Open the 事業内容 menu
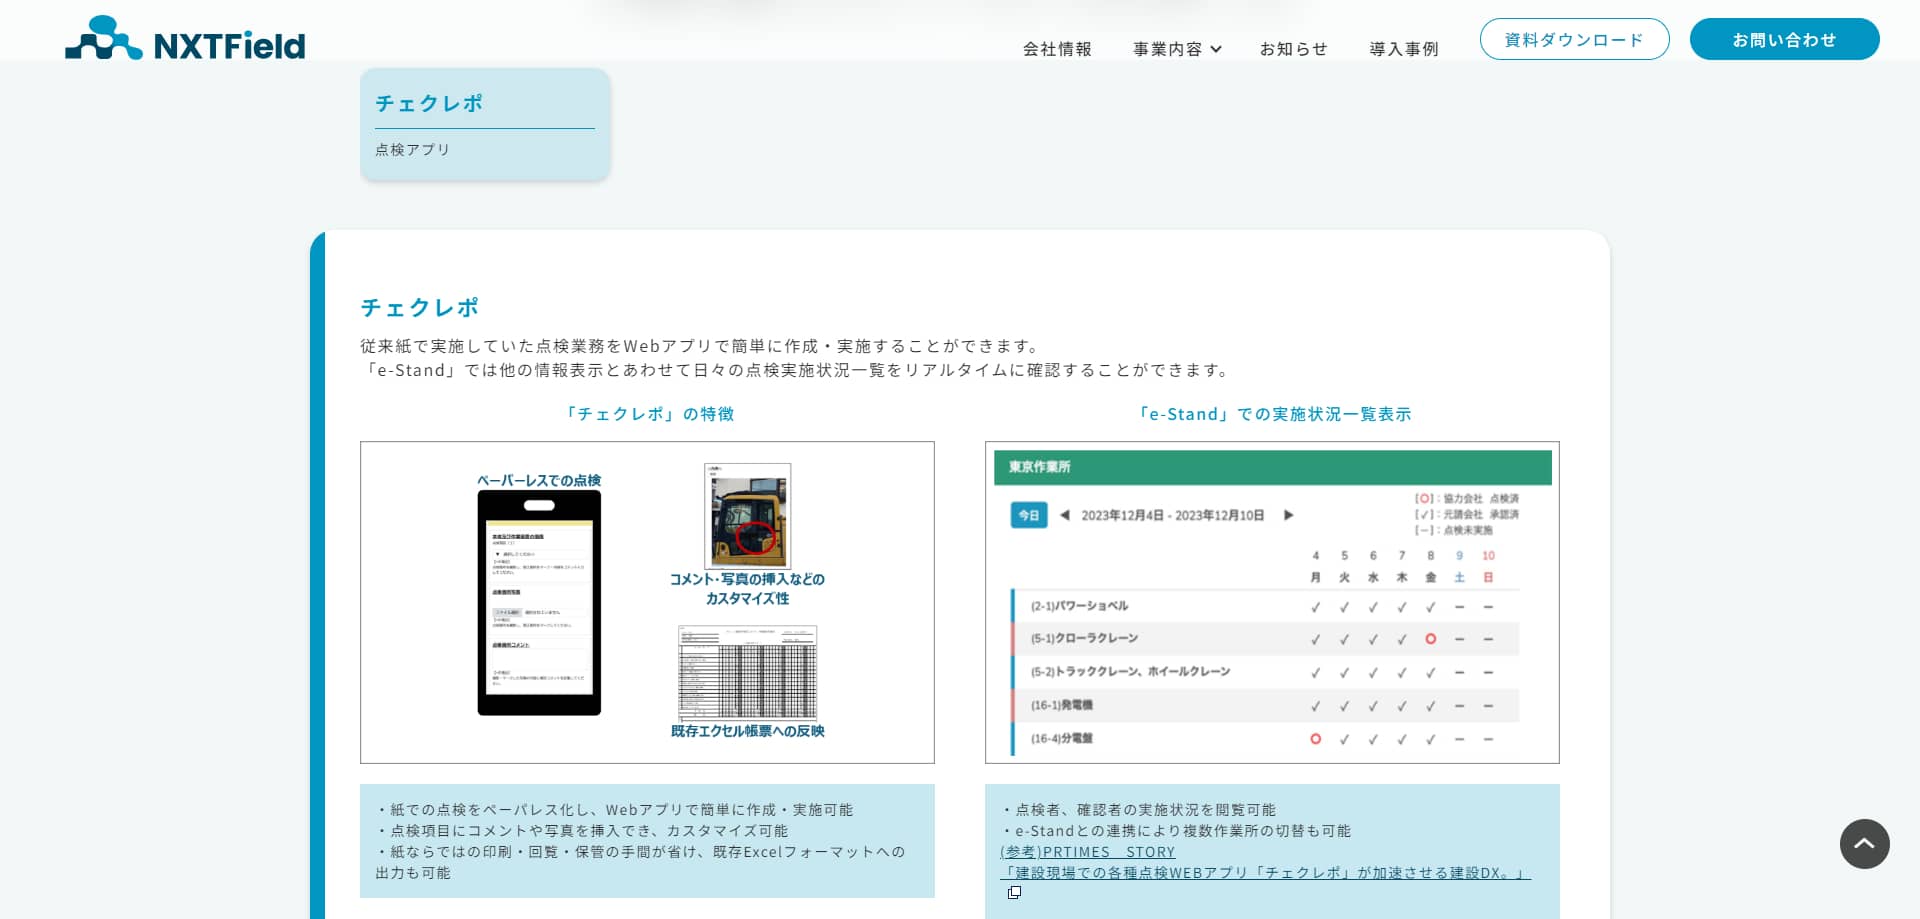The height and width of the screenshot is (919, 1920). click(x=1177, y=49)
